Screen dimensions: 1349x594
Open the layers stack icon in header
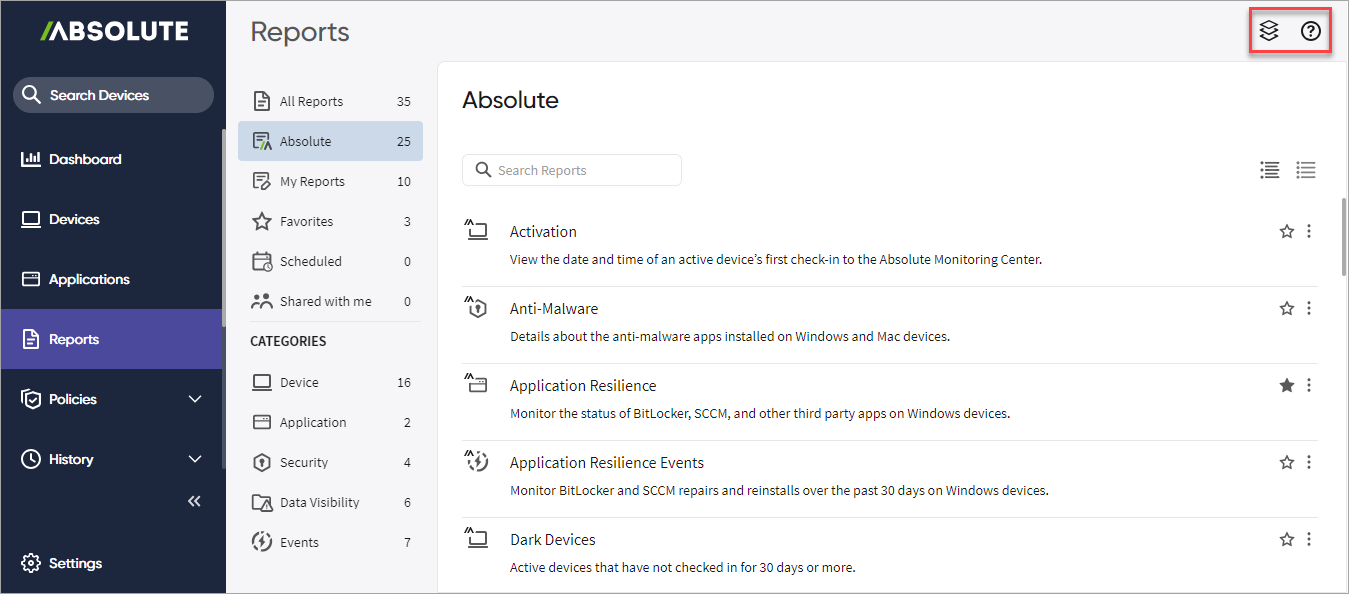[1269, 31]
